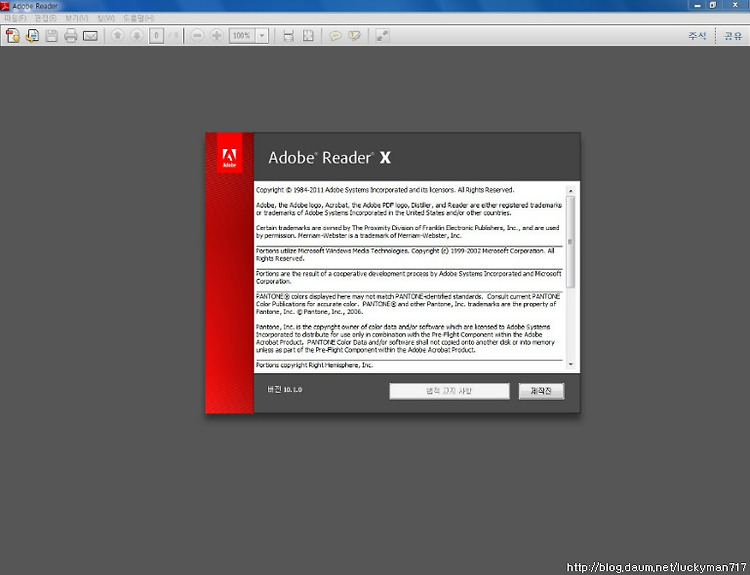Click the Merriam-Webster trademark paragraph
This screenshot has width=750, height=575.
[x=408, y=232]
